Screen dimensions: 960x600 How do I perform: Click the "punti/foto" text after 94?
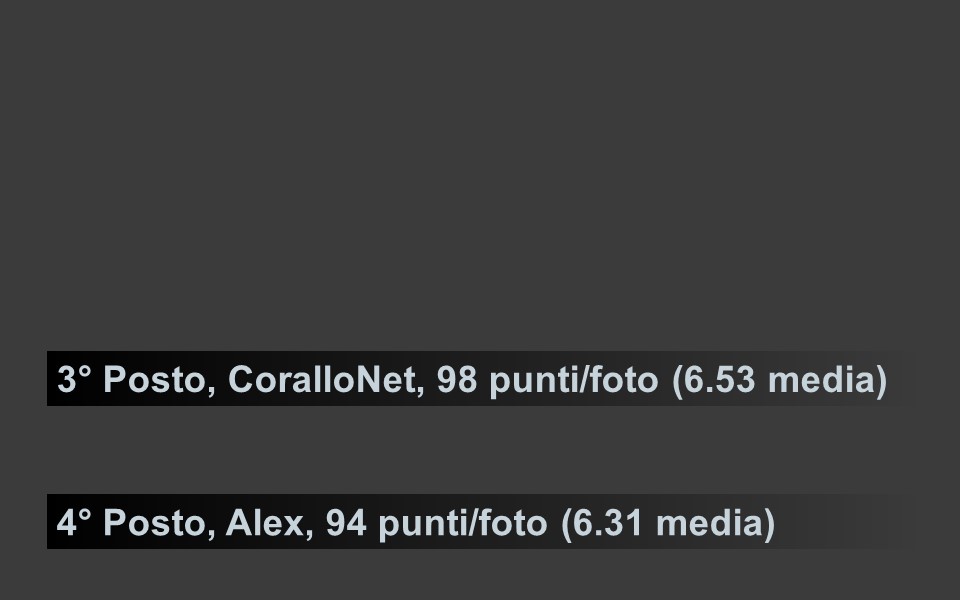(462, 523)
